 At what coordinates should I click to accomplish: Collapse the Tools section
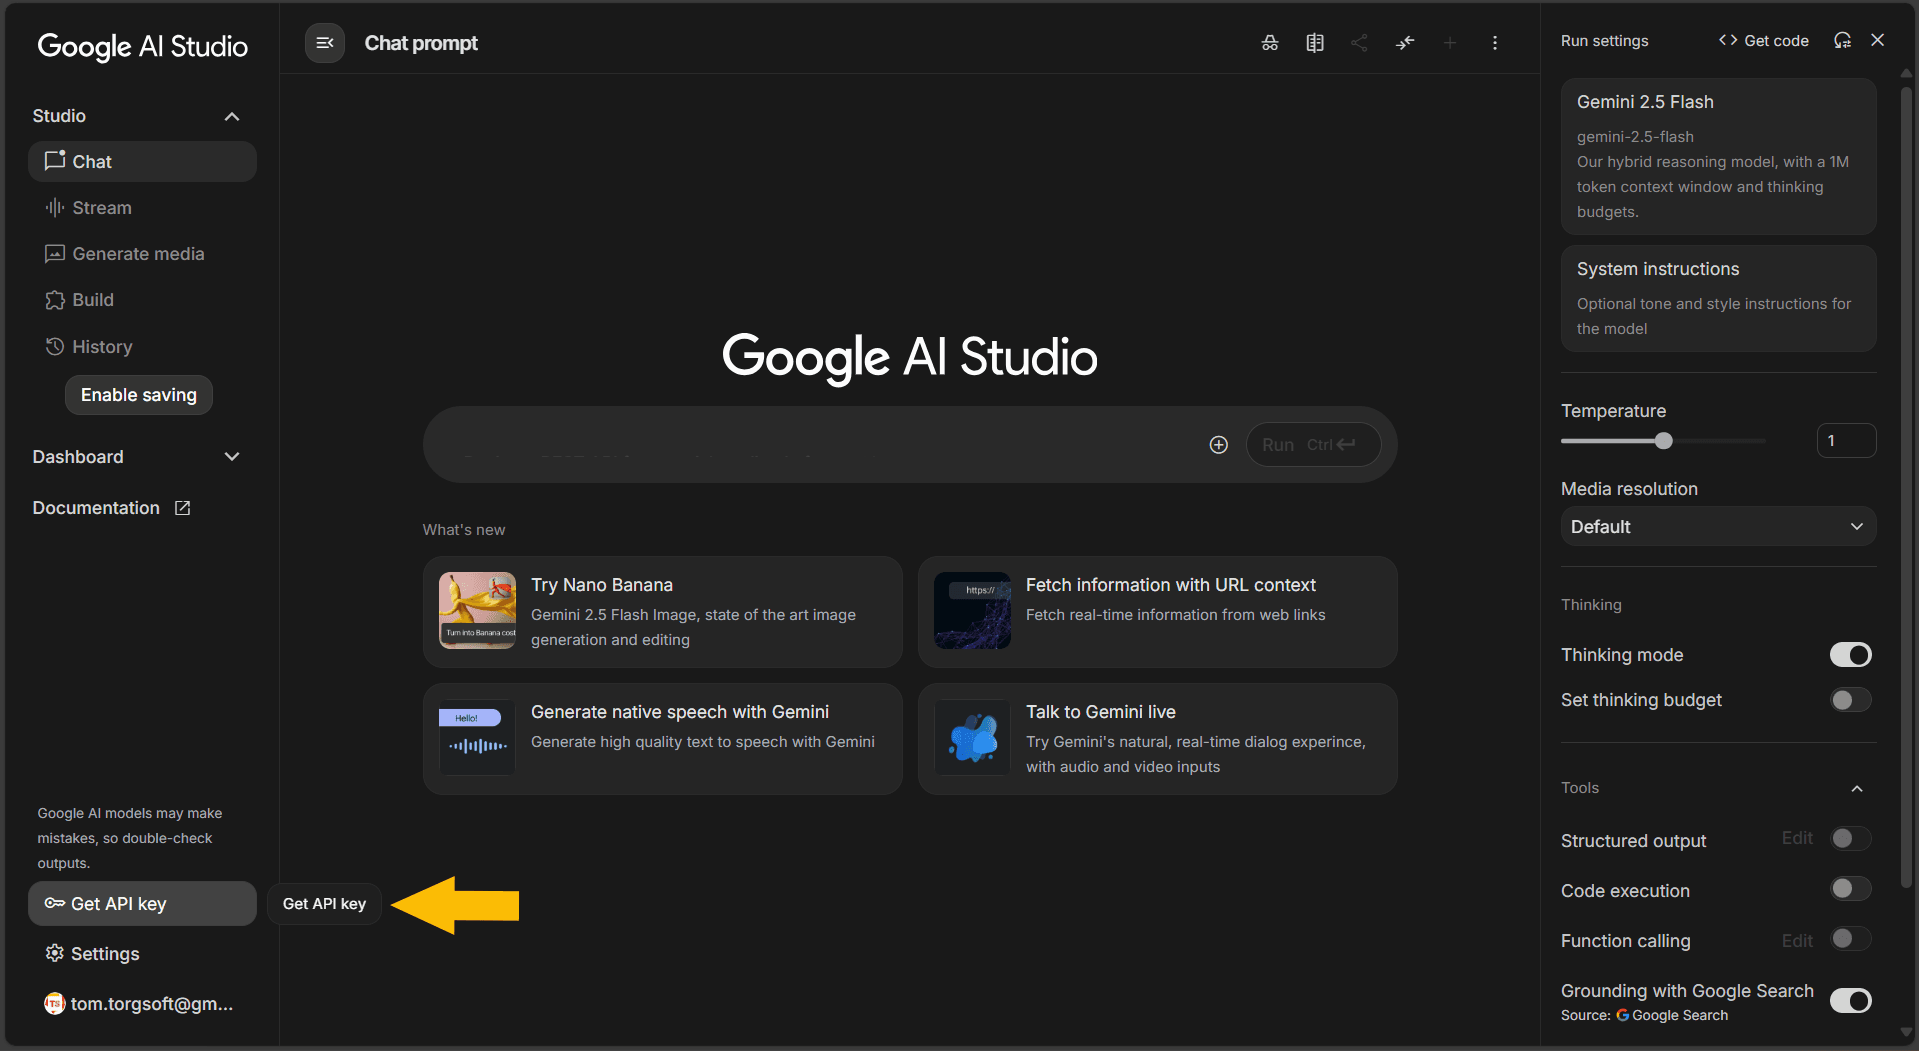(1856, 788)
